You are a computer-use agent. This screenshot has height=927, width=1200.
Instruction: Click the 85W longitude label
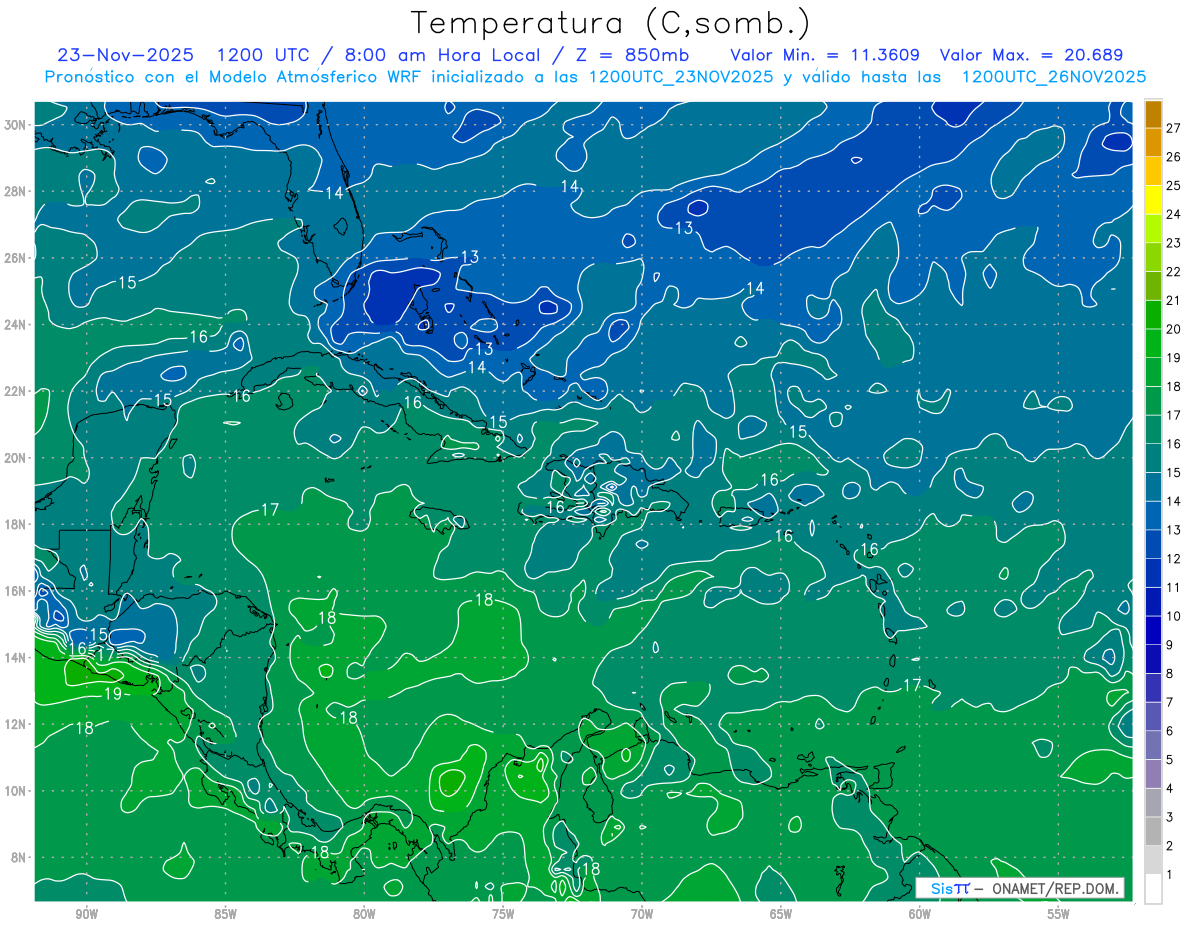225,914
